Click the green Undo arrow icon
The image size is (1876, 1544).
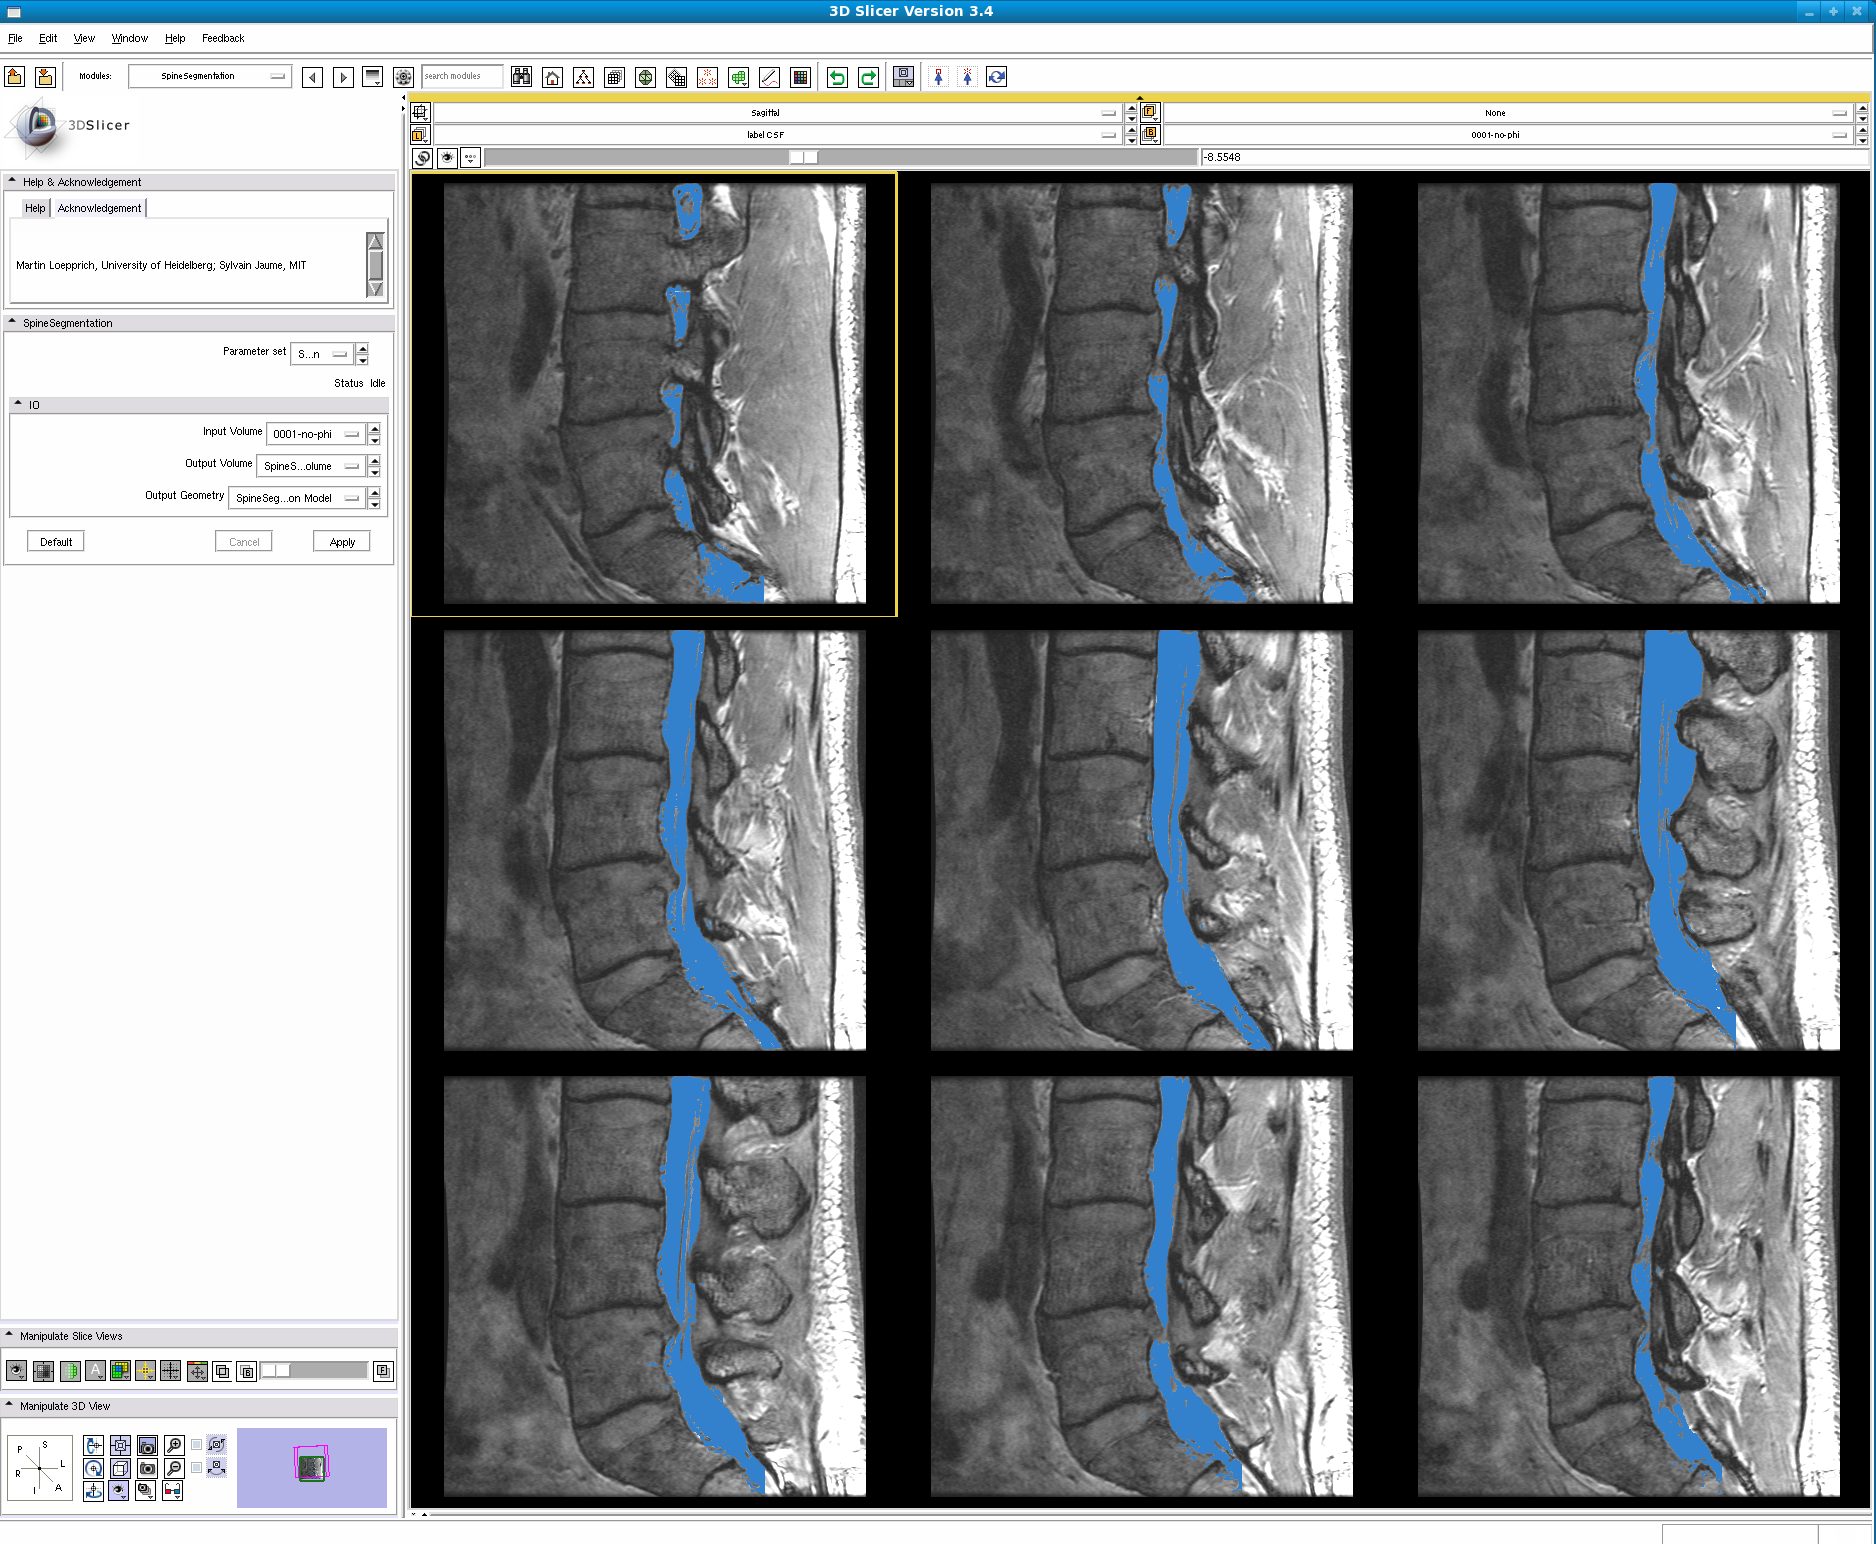(x=837, y=77)
